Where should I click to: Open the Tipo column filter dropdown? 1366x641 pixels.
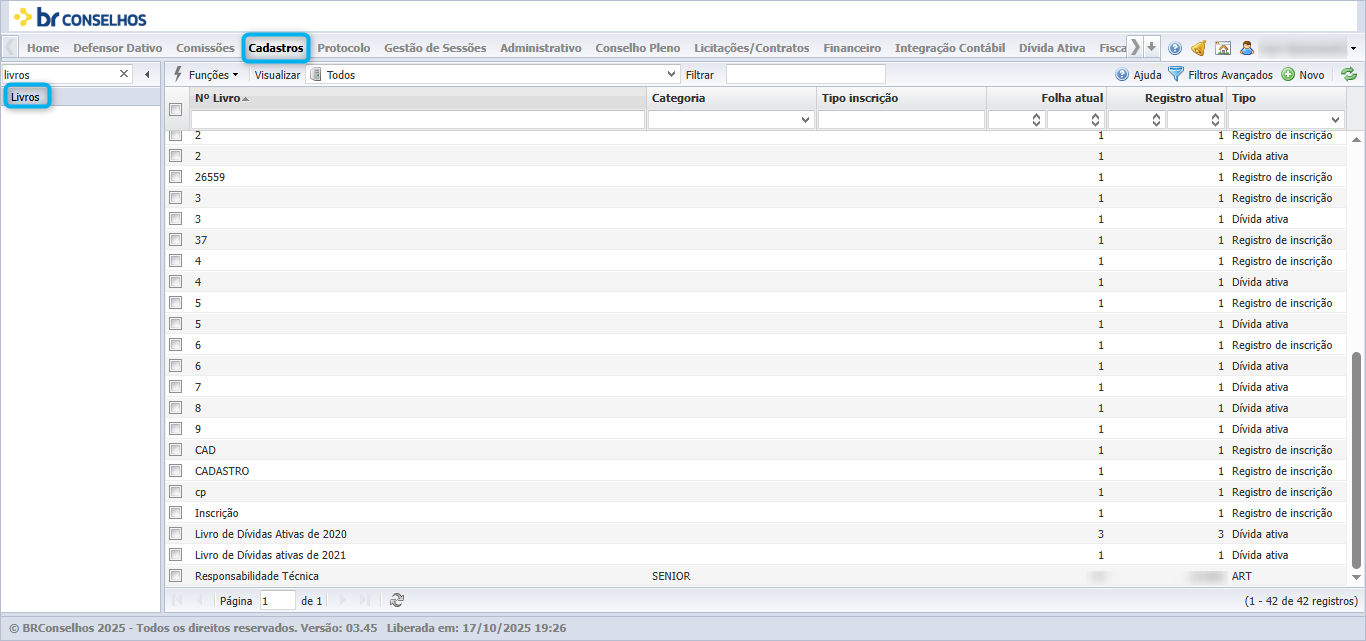1333,120
